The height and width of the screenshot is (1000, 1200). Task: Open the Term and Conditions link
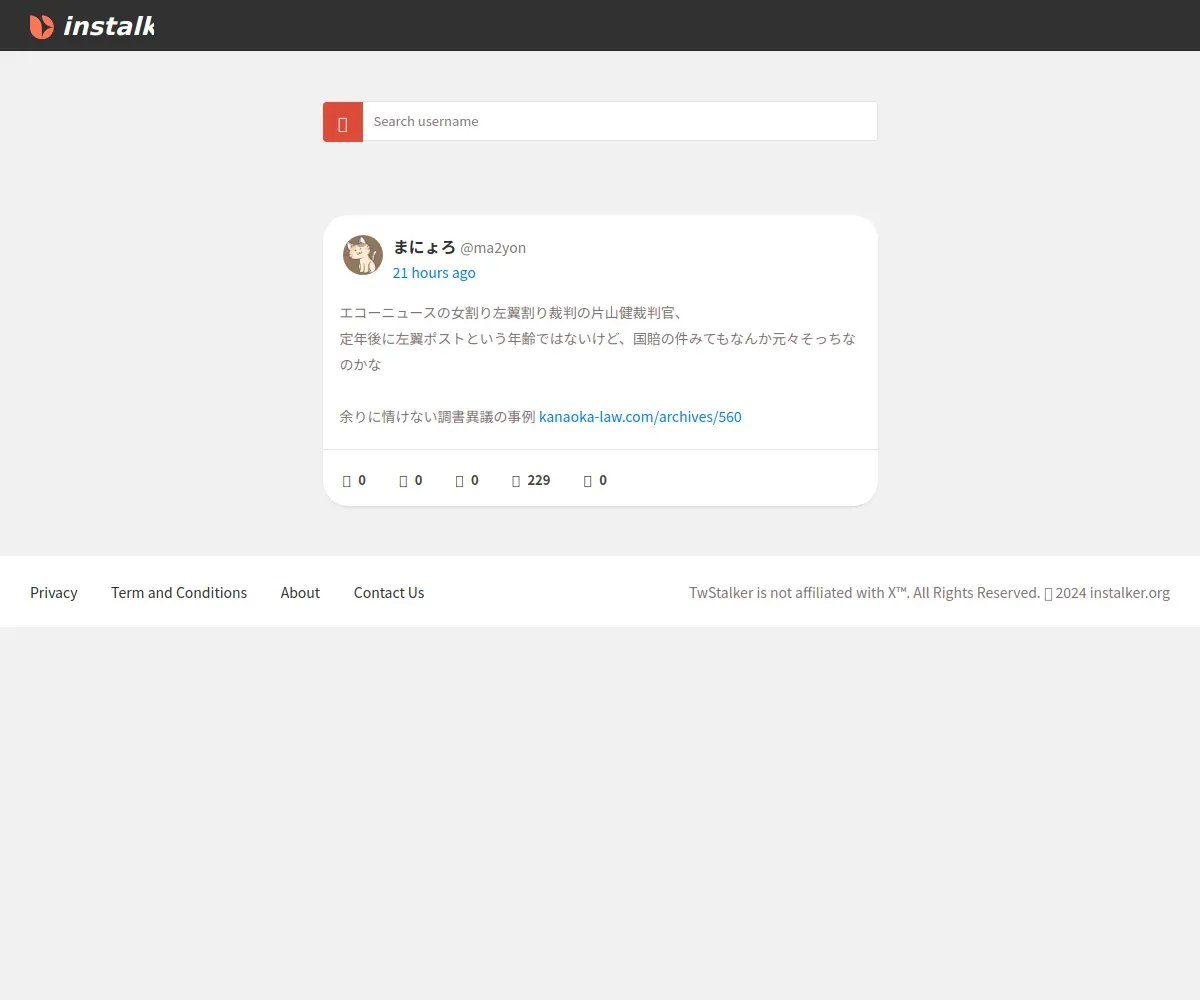[x=179, y=593]
